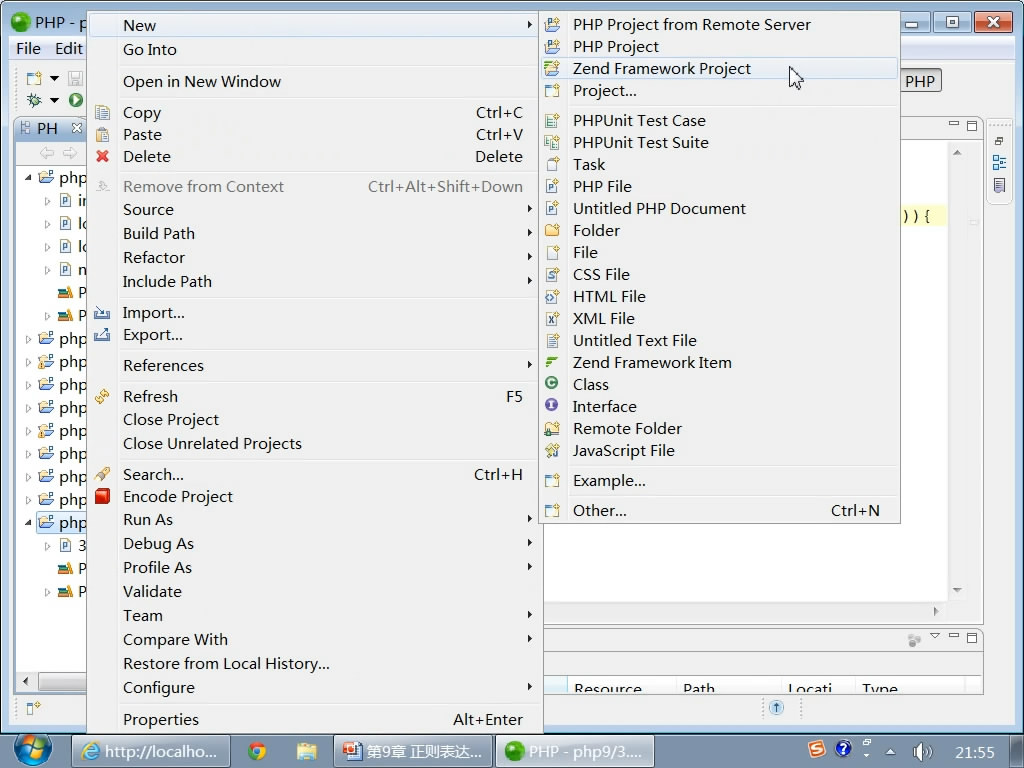The height and width of the screenshot is (768, 1024).
Task: Click the Folder icon in New submenu
Action: coord(552,231)
